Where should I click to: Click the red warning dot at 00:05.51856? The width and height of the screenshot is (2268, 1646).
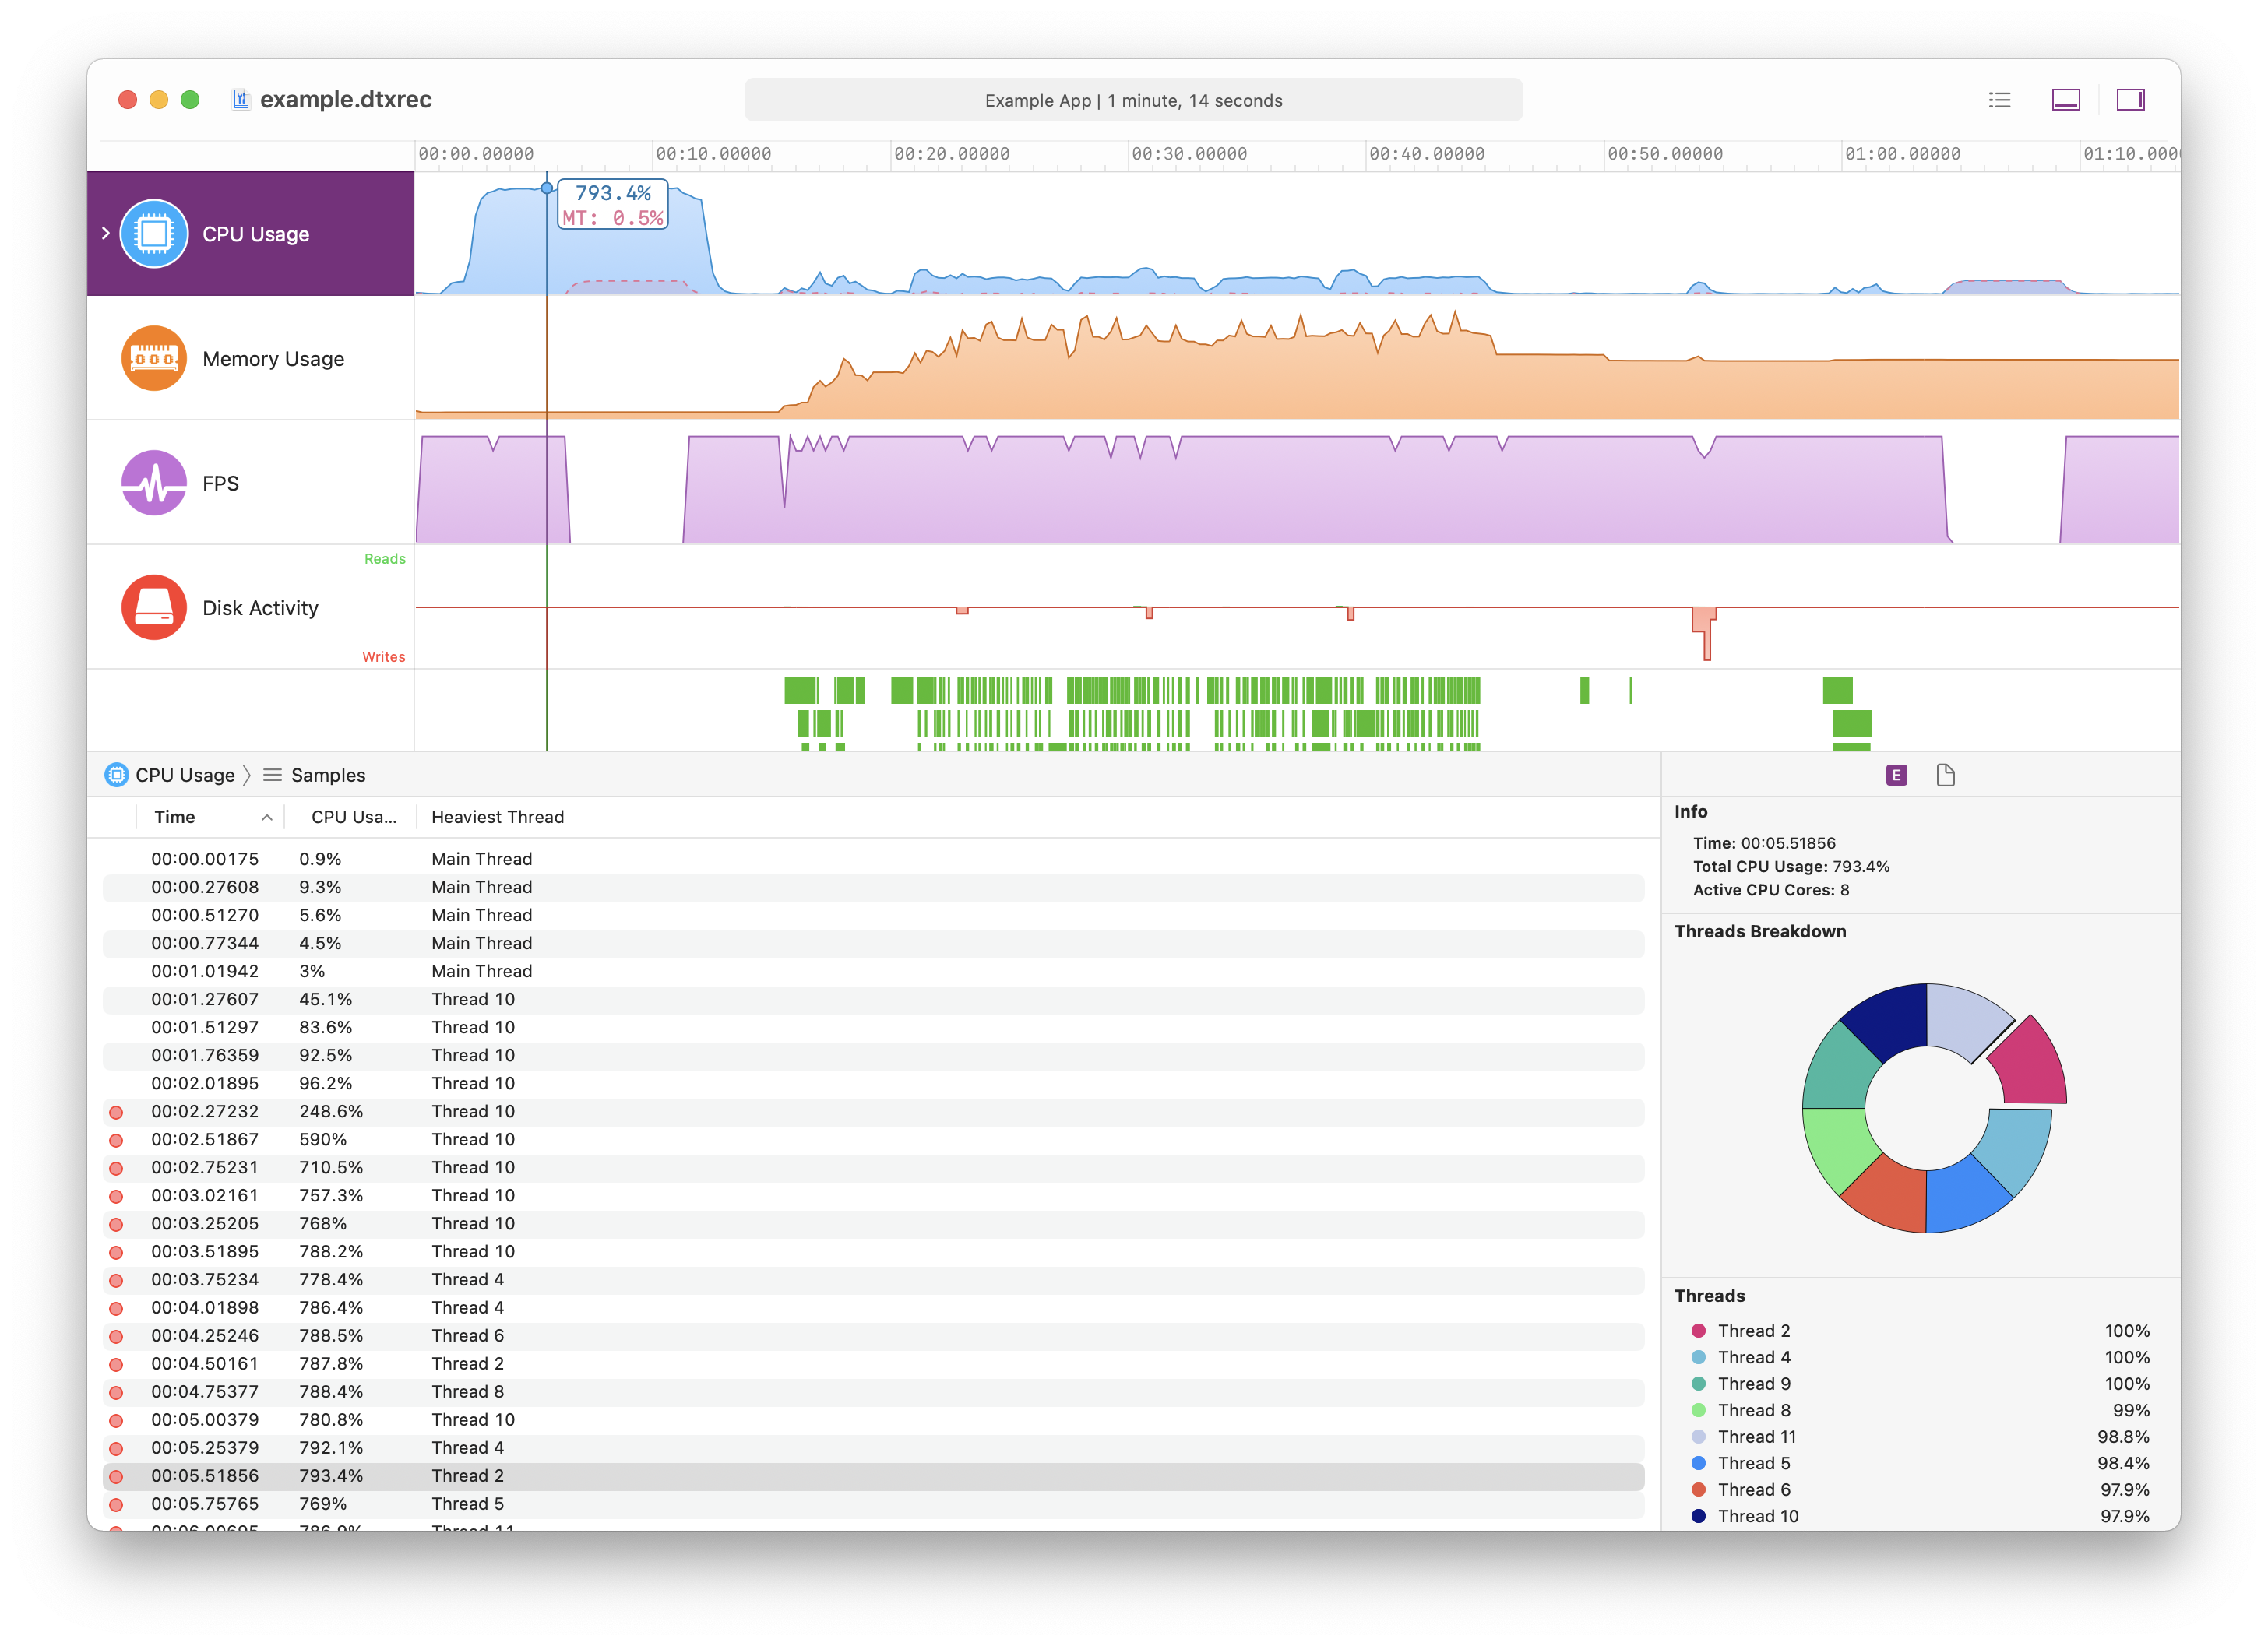pyautogui.click(x=116, y=1476)
